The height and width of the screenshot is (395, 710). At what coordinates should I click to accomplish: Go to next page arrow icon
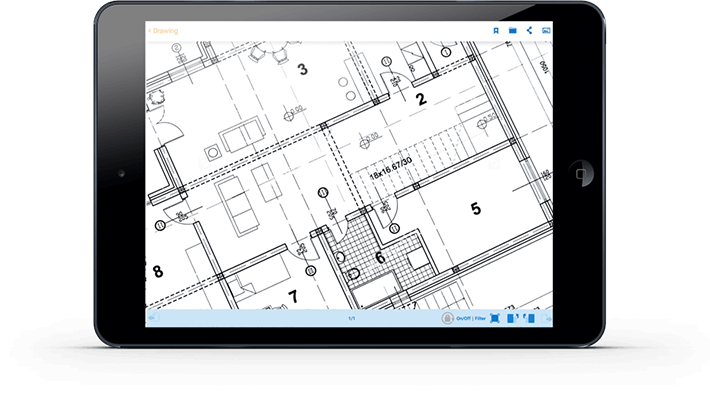[x=547, y=318]
